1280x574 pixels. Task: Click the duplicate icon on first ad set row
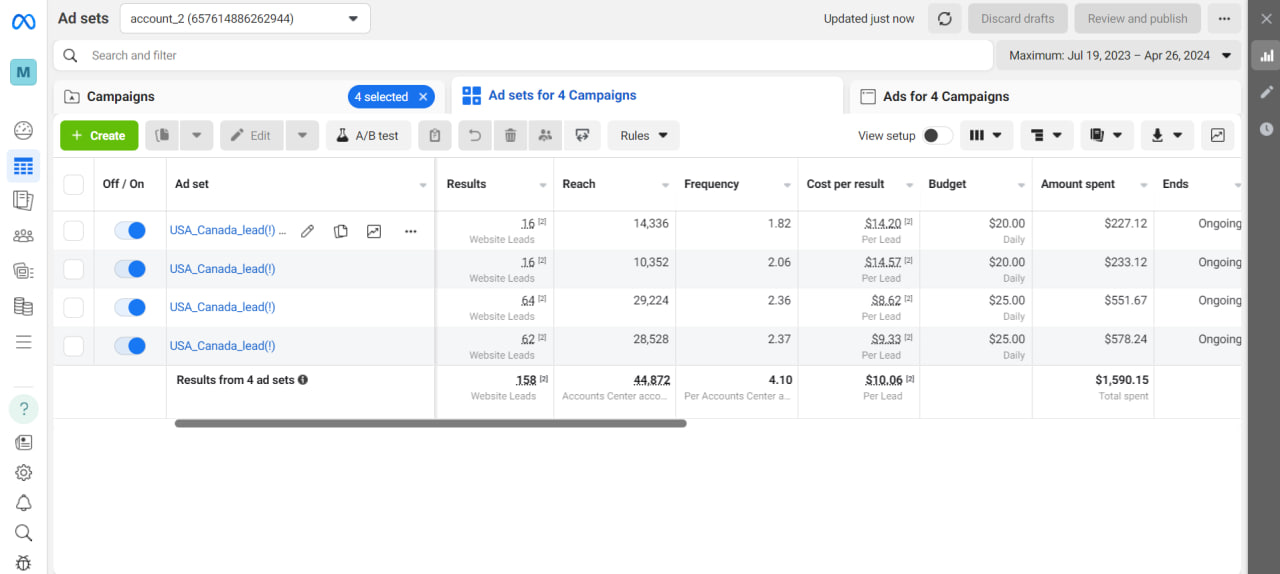pos(341,231)
